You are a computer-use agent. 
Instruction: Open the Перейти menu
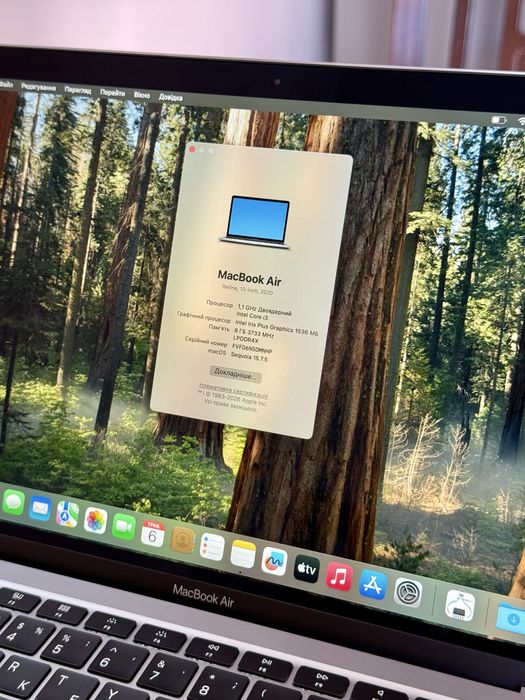(112, 92)
